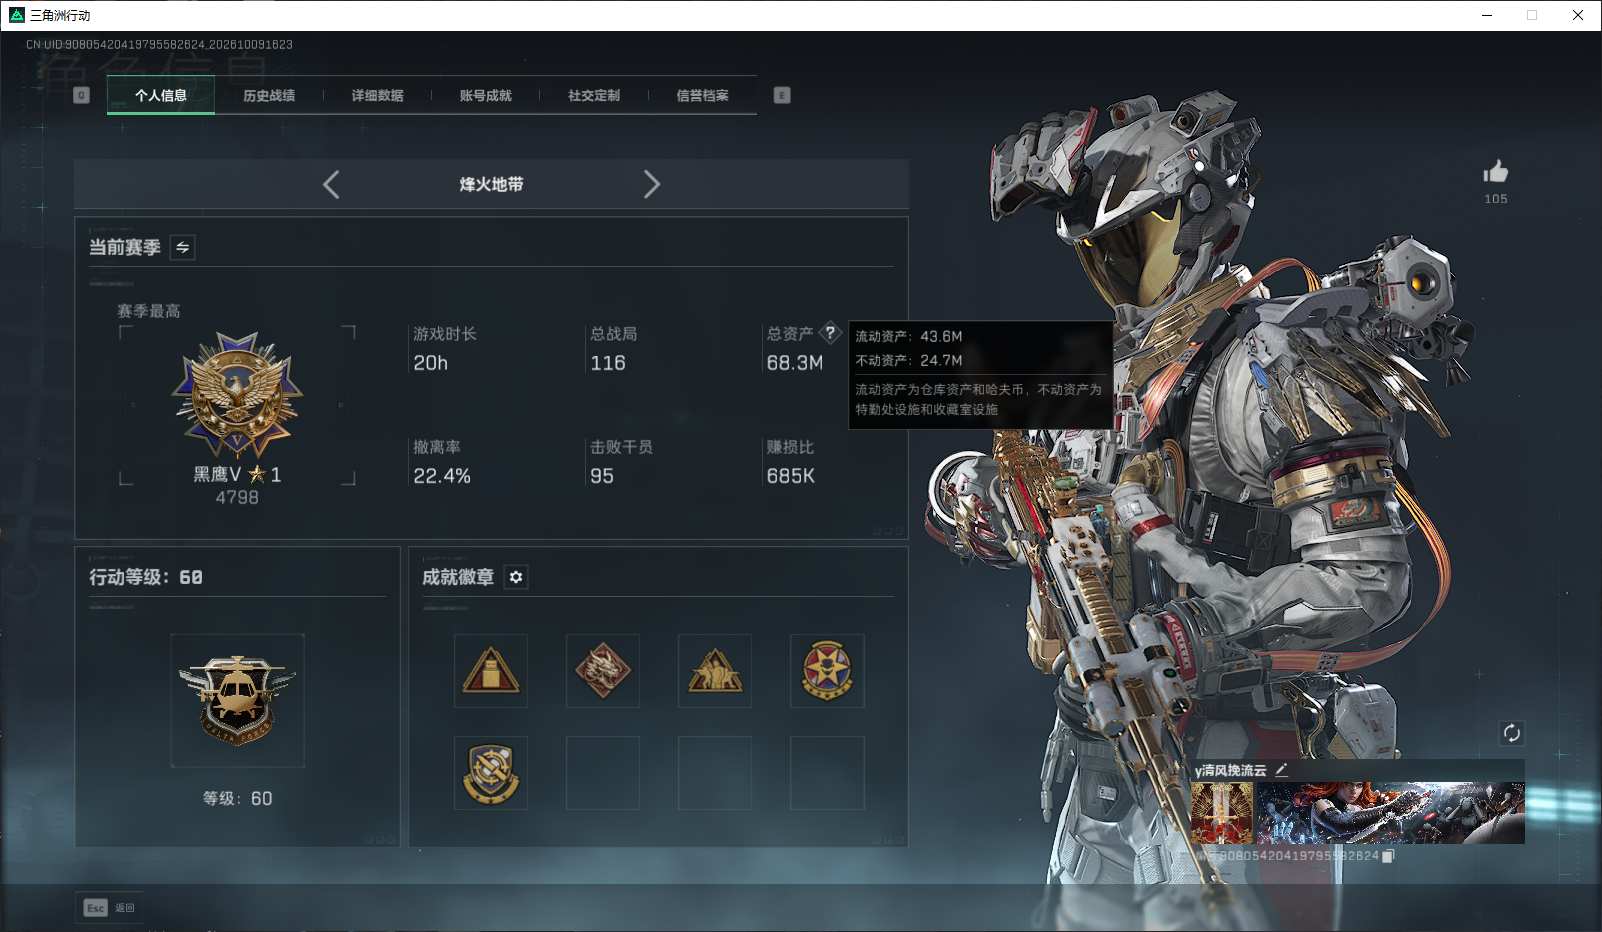Click the first empty badge slot
Viewport: 1602px width, 932px height.
tap(603, 773)
